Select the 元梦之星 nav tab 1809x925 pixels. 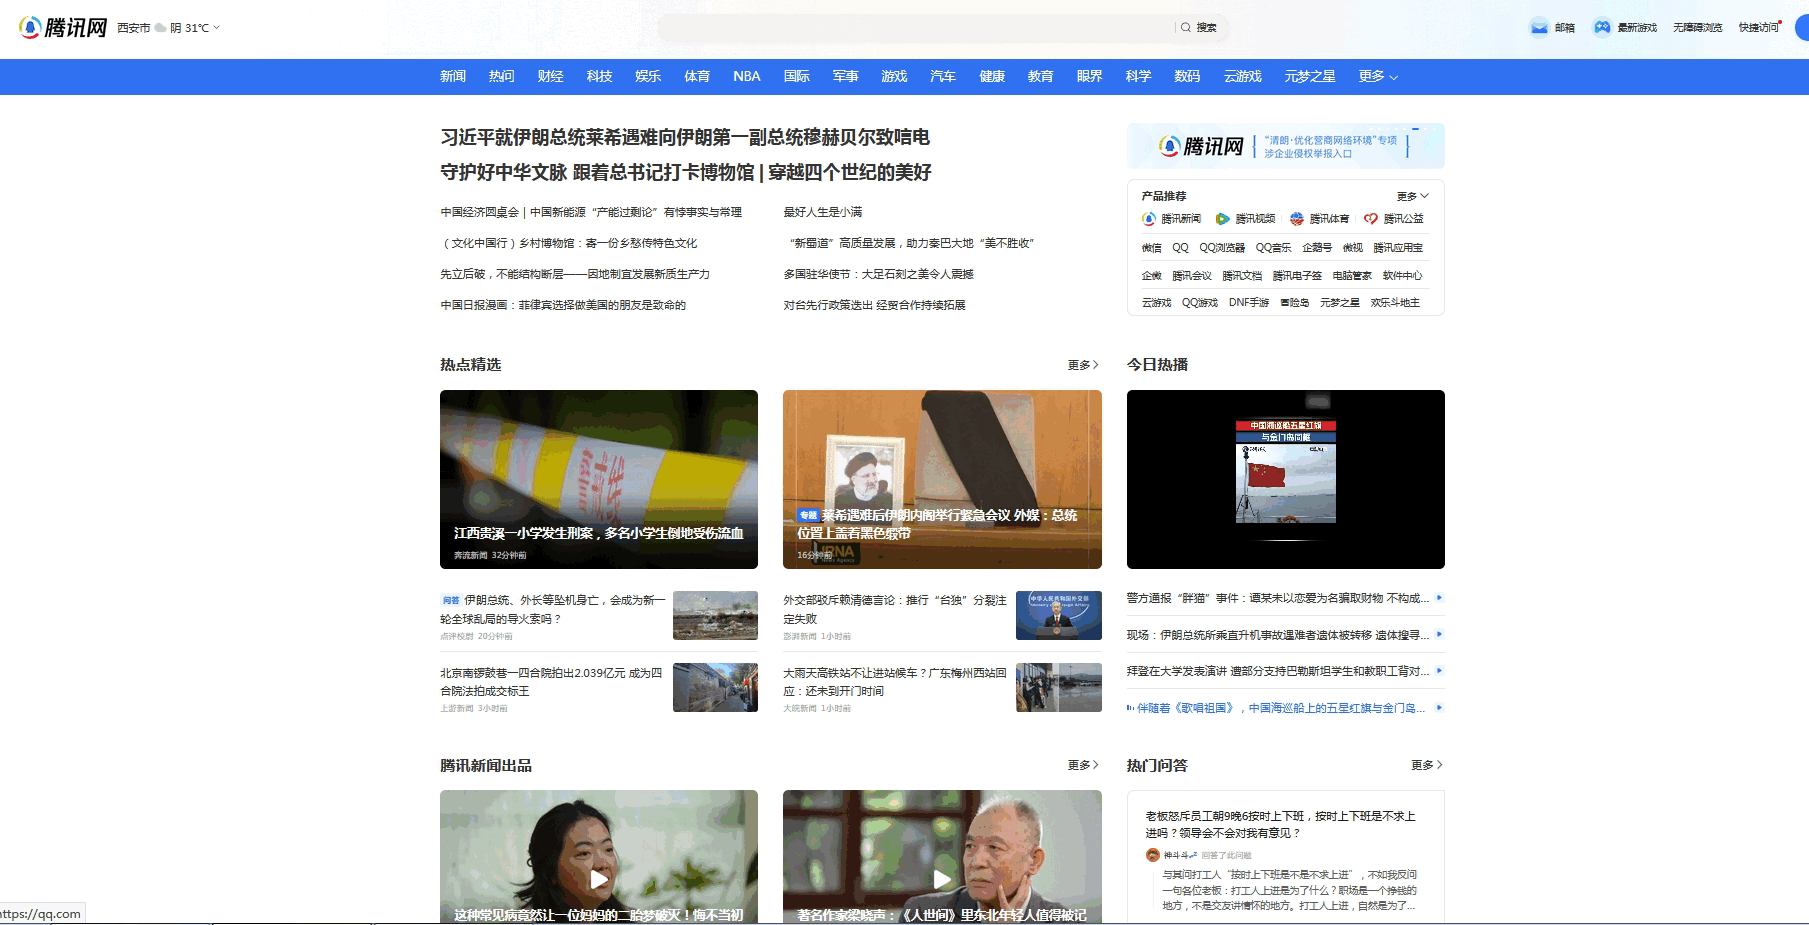click(1310, 77)
